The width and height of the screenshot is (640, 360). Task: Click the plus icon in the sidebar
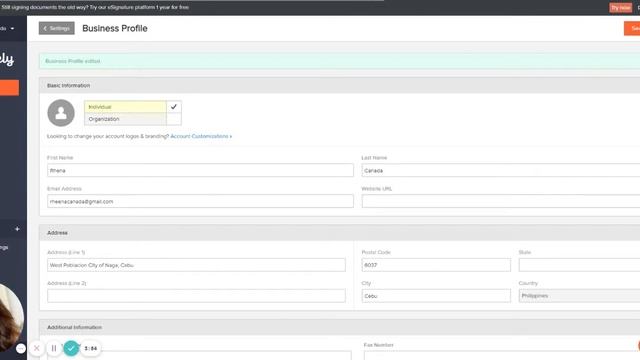(x=17, y=229)
